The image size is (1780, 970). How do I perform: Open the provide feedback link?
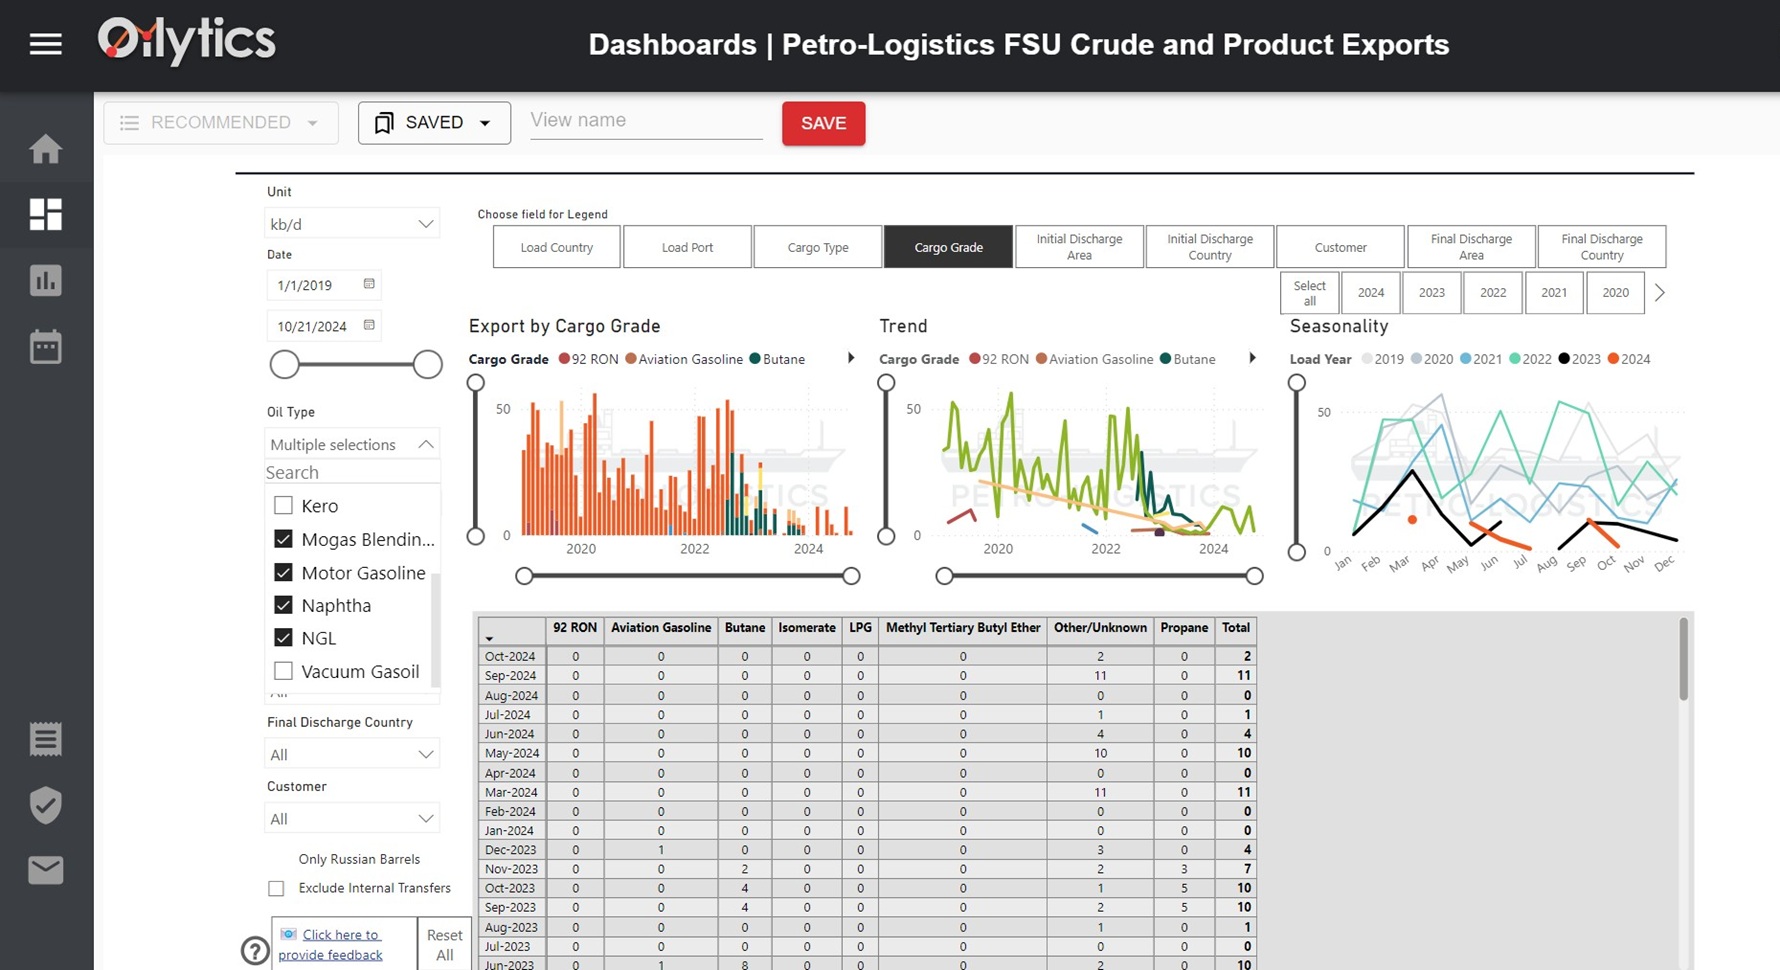click(331, 944)
